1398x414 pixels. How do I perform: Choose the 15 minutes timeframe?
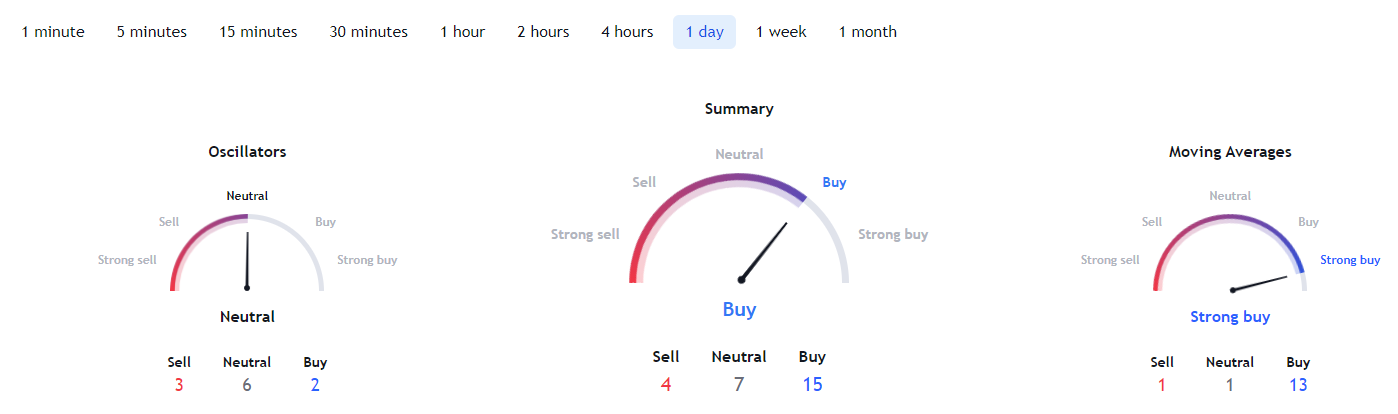[258, 32]
